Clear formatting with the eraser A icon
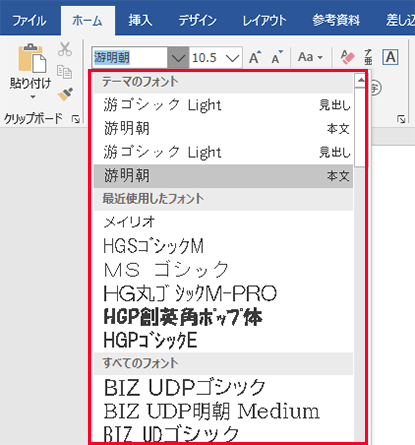415x445 pixels. 347,57
